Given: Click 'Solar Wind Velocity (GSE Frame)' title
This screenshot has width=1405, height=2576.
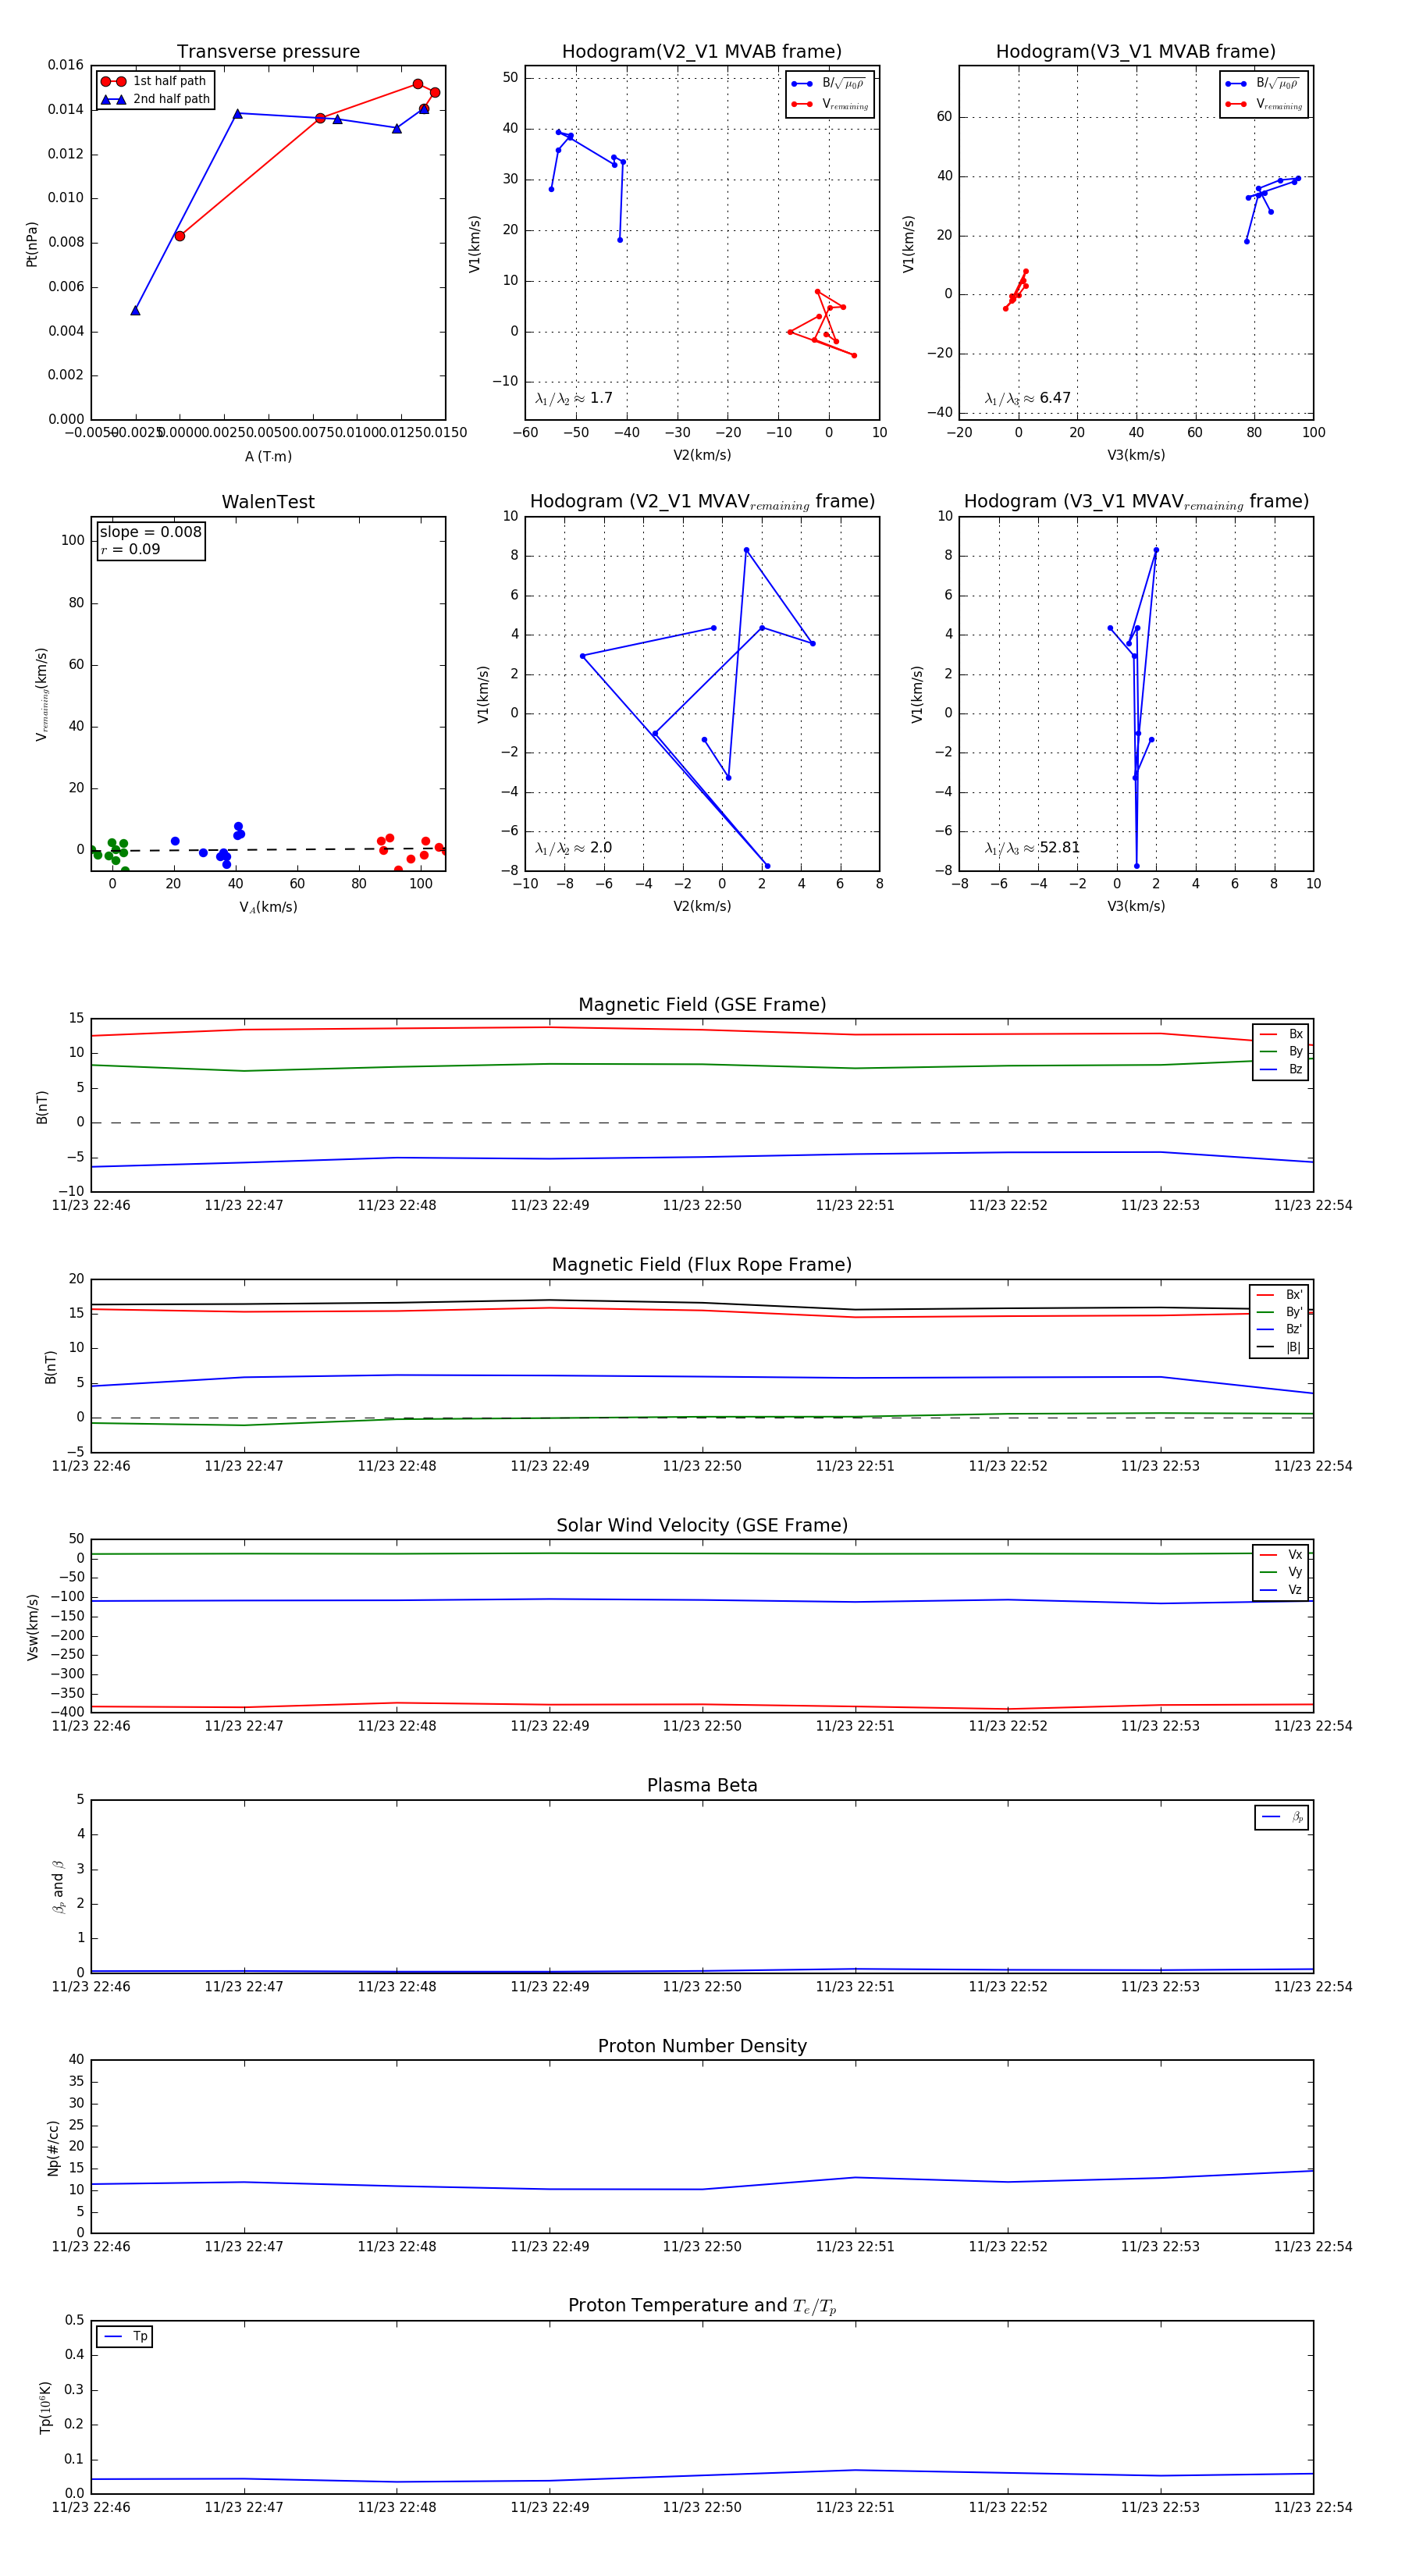Looking at the screenshot, I should click(702, 1525).
